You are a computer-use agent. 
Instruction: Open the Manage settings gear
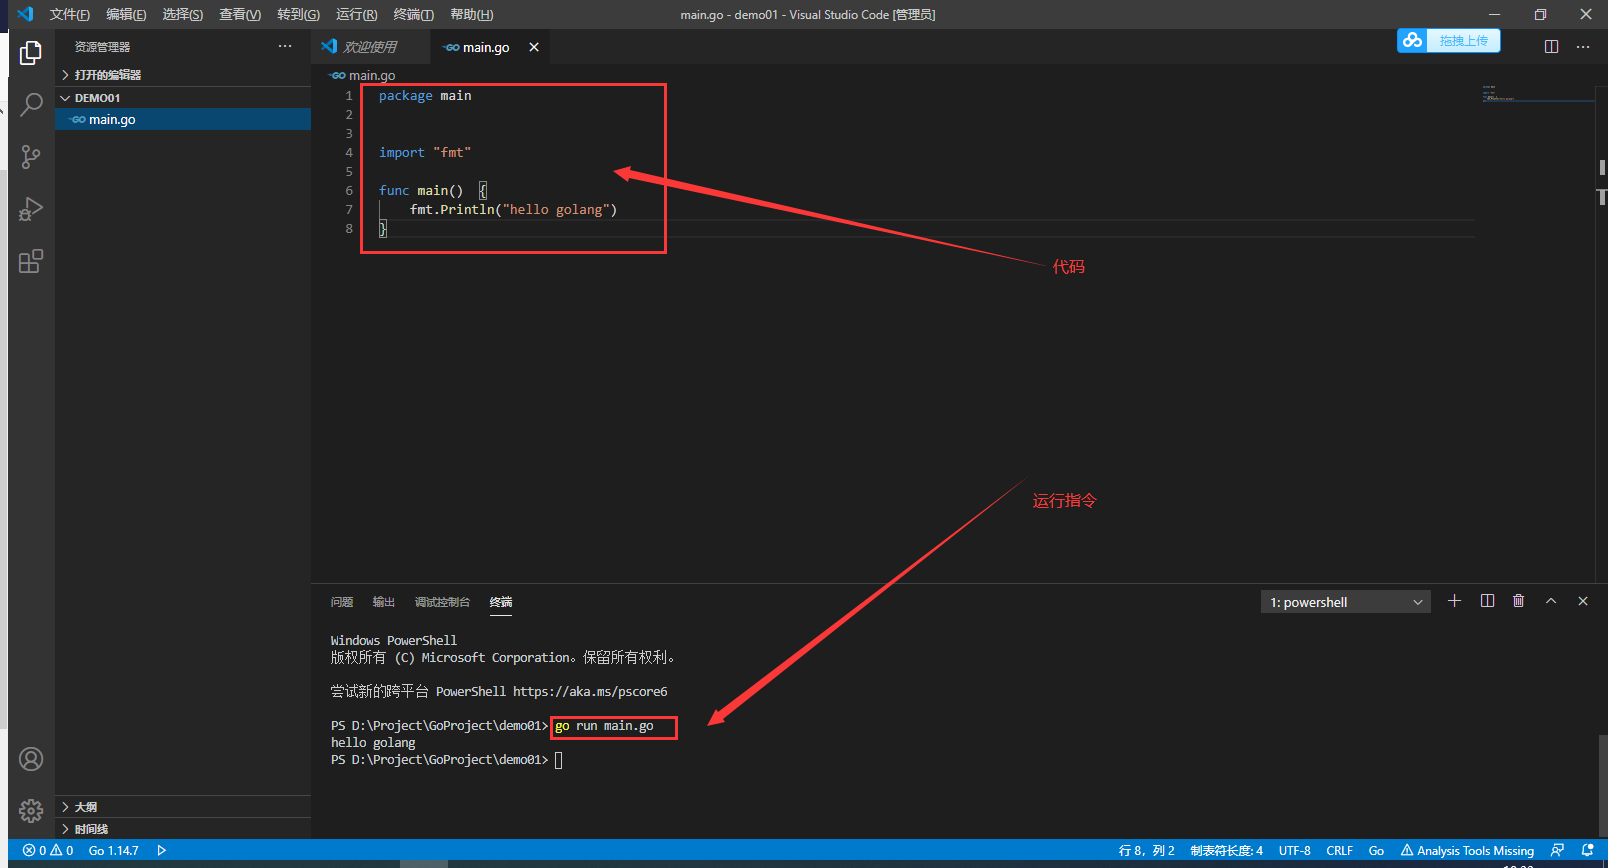[x=31, y=810]
